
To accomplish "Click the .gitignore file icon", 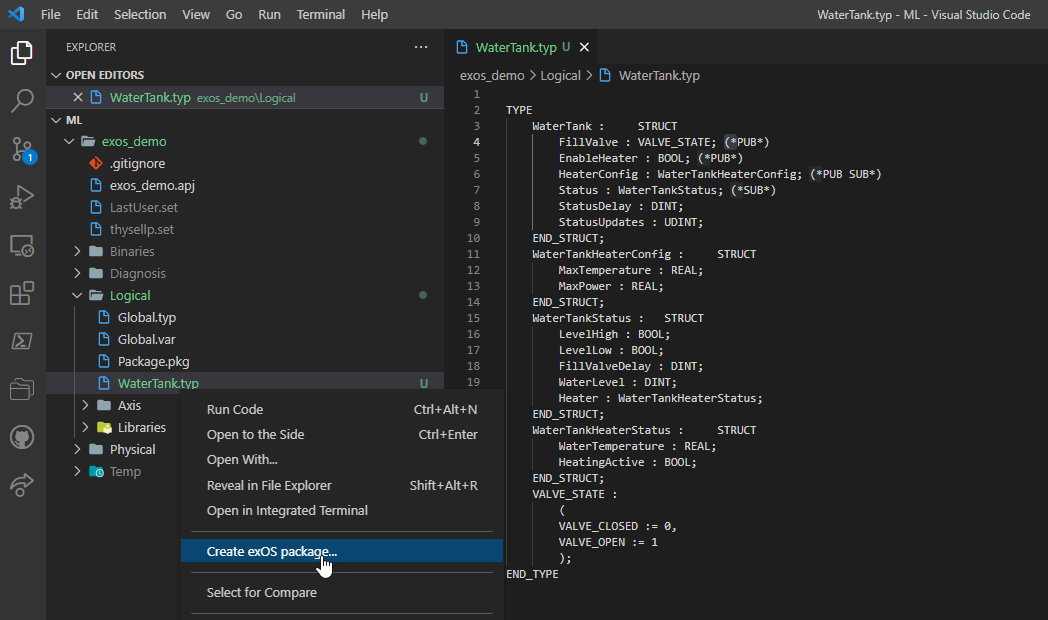I will pos(96,163).
